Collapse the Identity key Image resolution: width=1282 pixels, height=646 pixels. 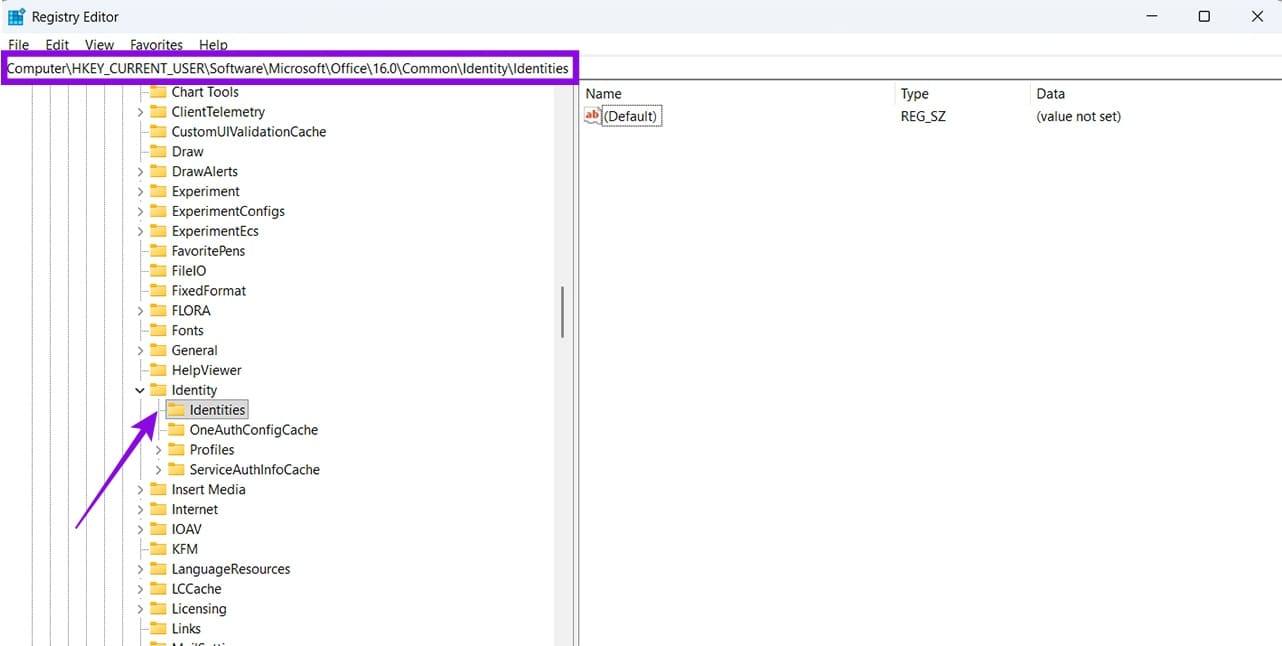[x=140, y=390]
